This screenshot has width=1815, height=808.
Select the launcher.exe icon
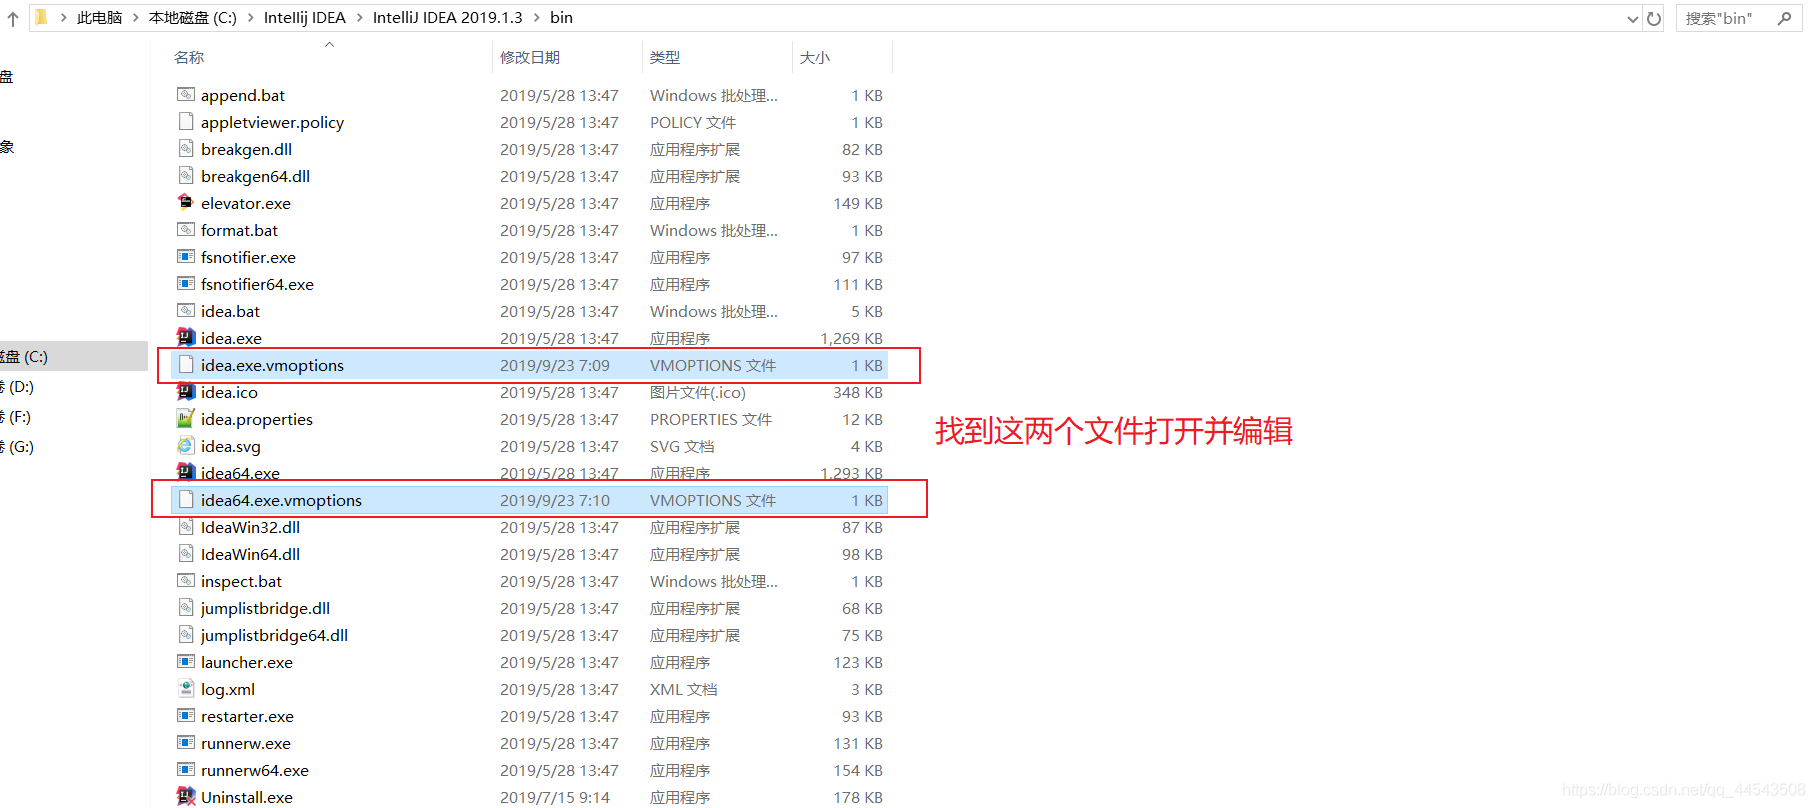tap(186, 662)
